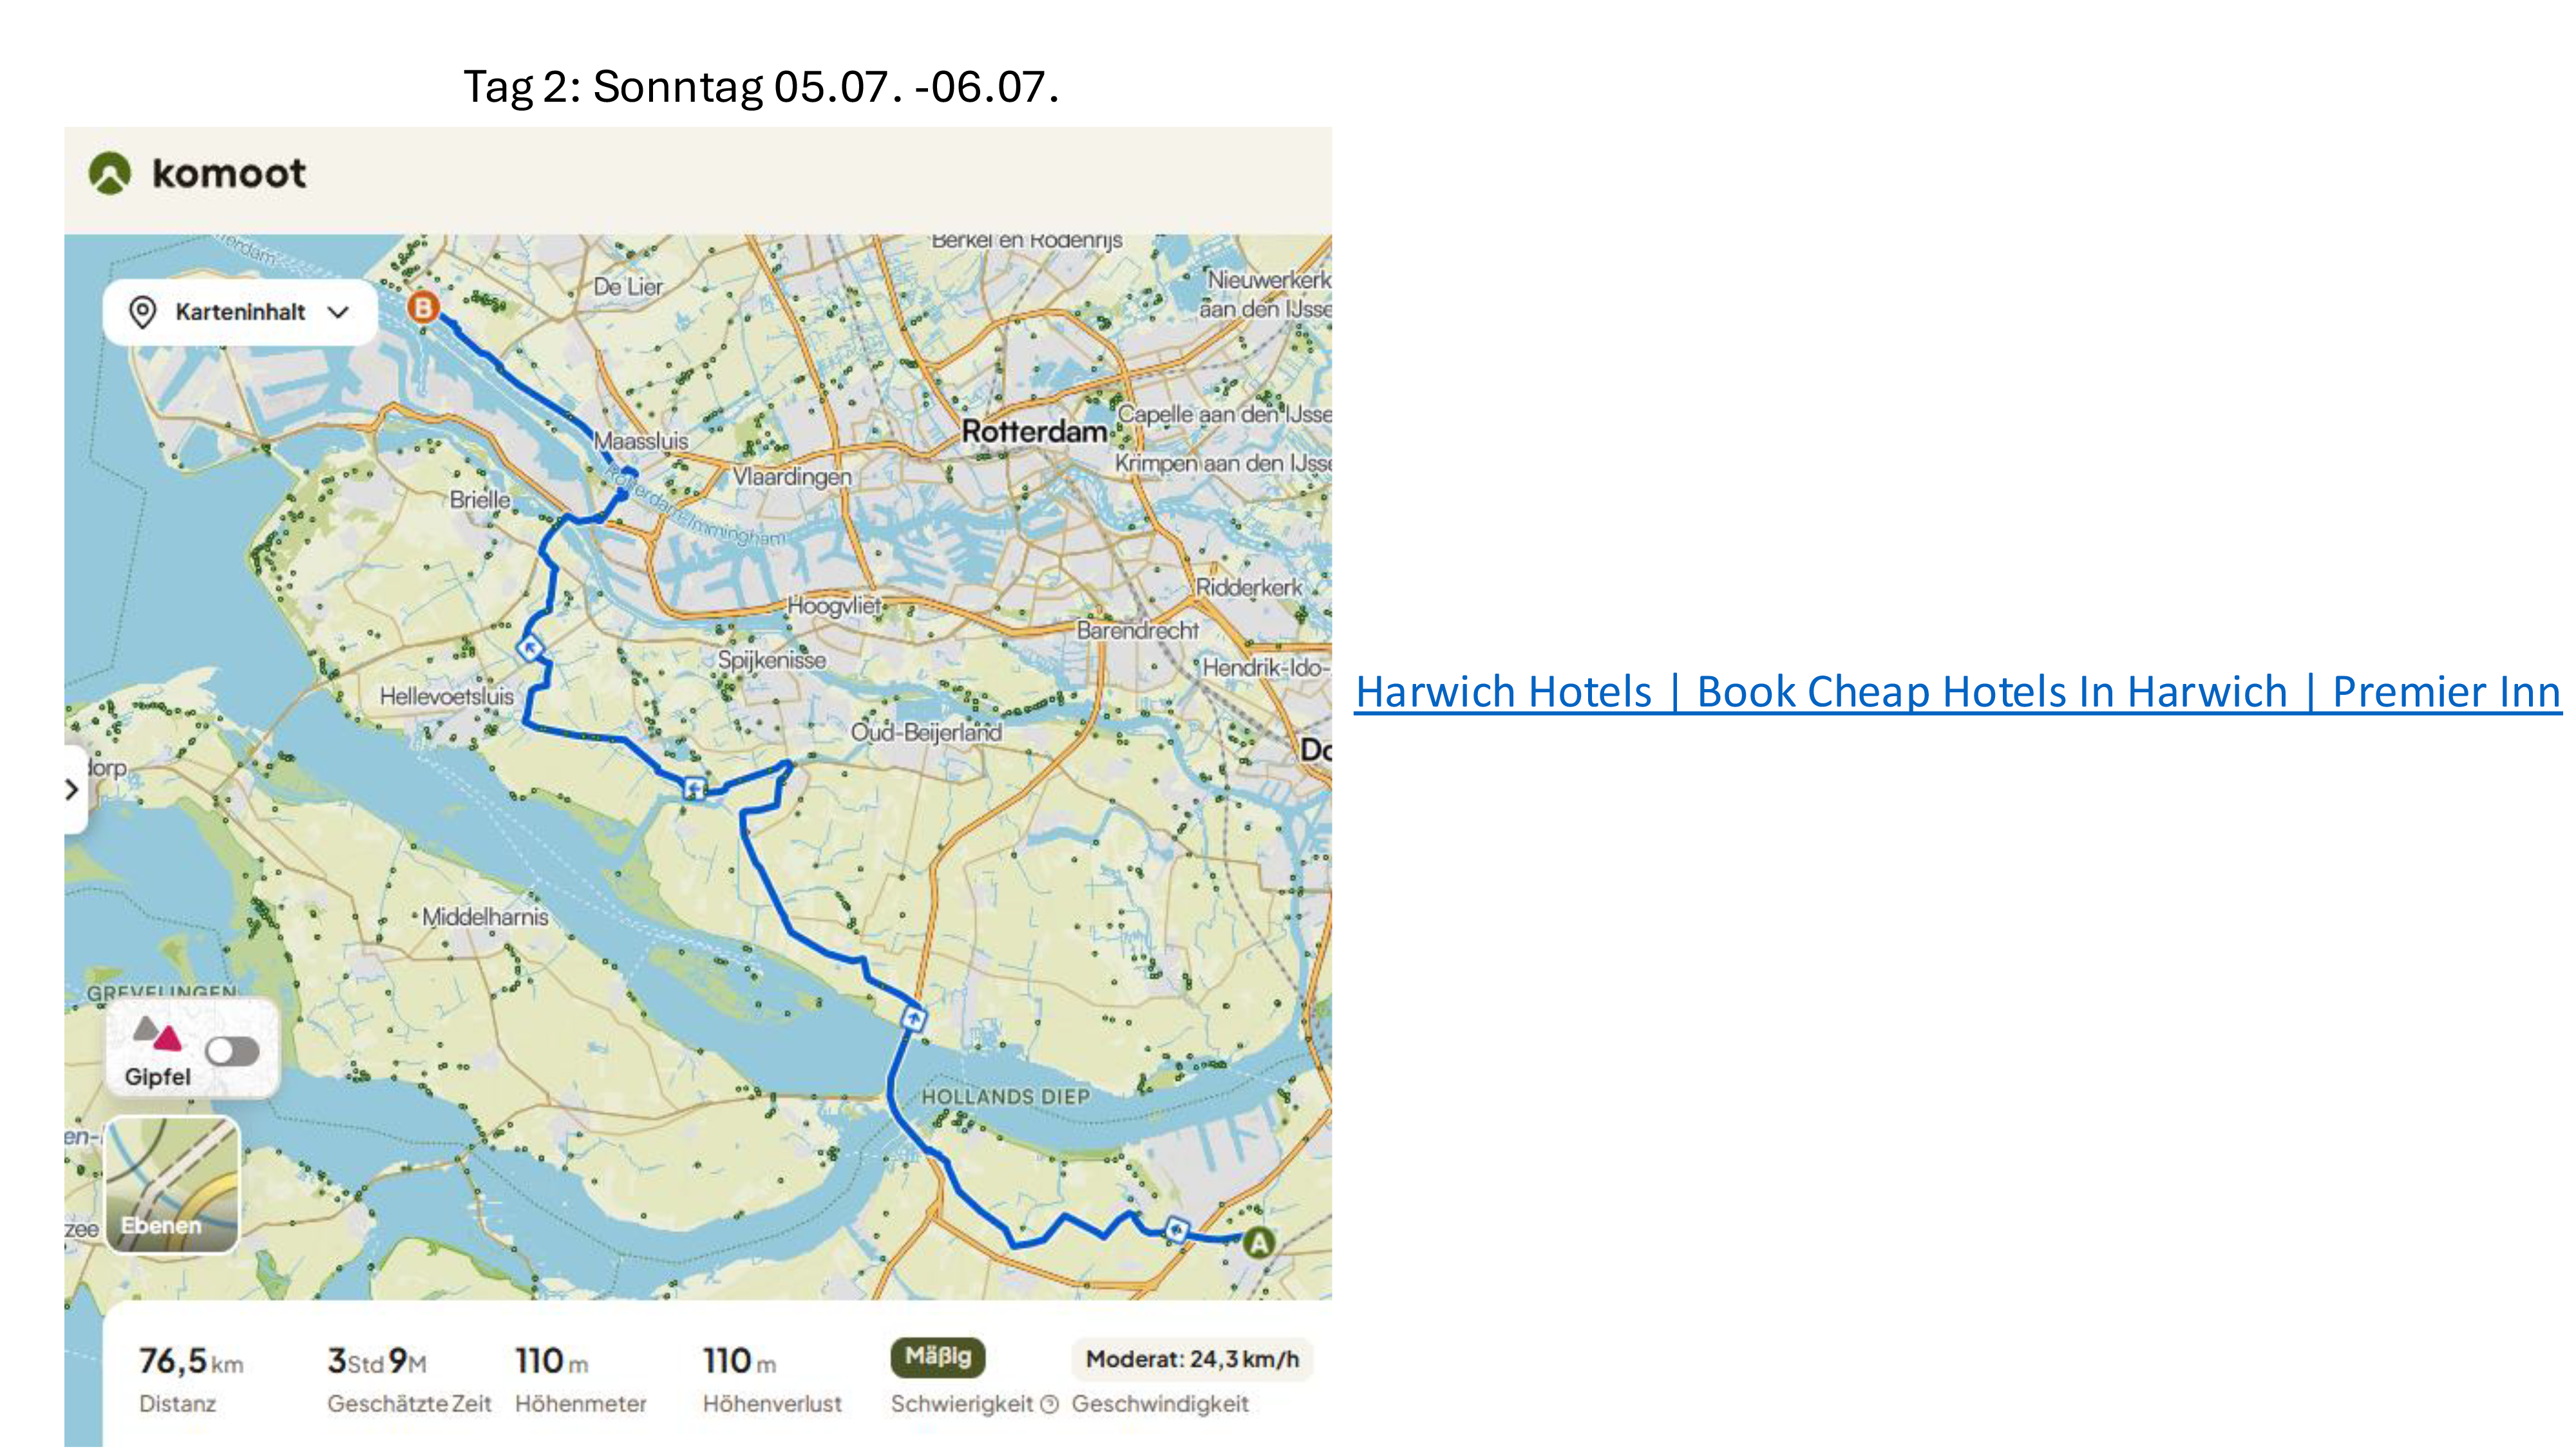Click the info icon next to Schwierigkeit
Screen dimensions: 2576x1449
click(1049, 1405)
